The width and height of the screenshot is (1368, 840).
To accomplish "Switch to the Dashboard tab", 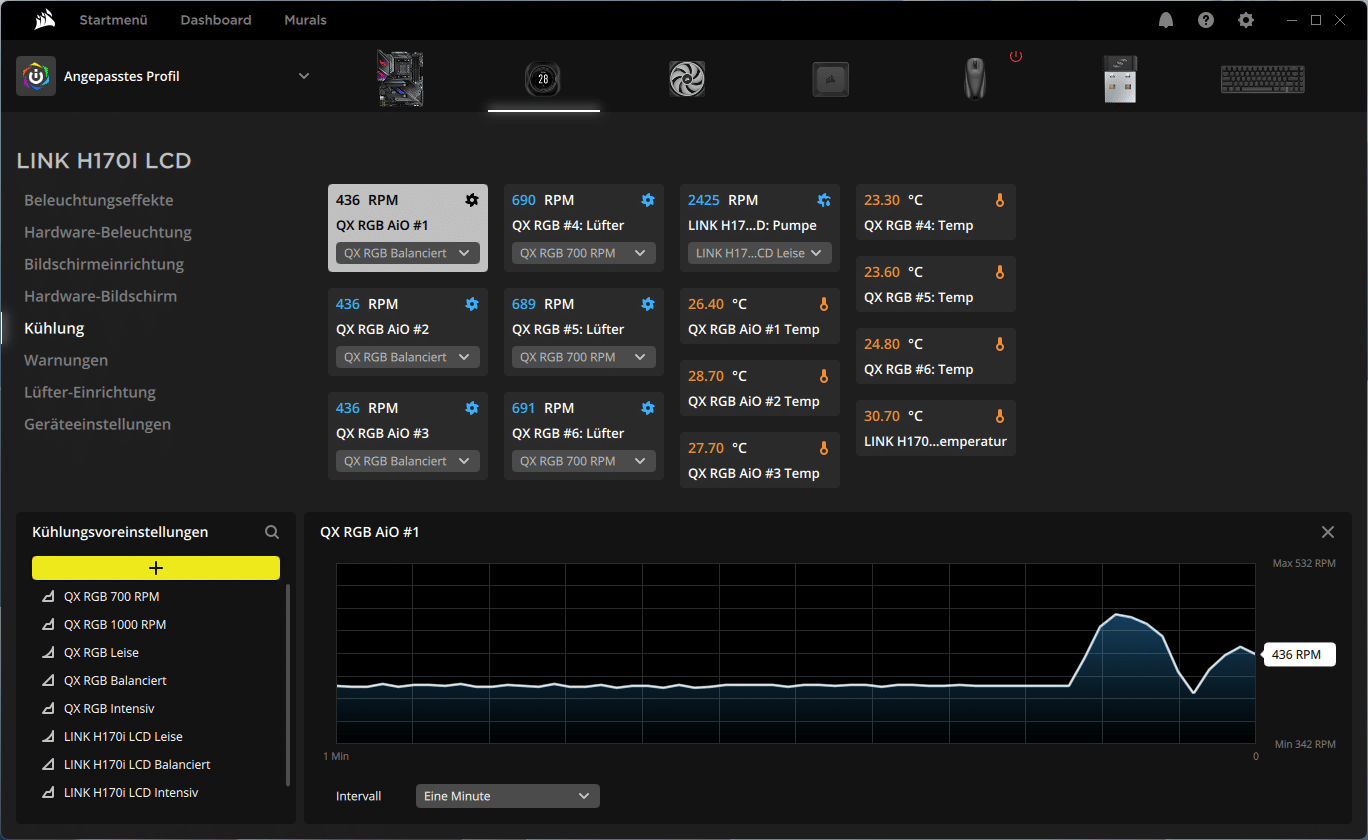I will [x=216, y=20].
